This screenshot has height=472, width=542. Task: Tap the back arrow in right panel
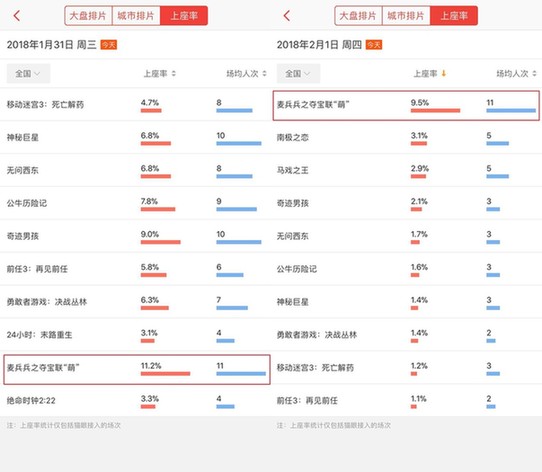click(x=287, y=16)
